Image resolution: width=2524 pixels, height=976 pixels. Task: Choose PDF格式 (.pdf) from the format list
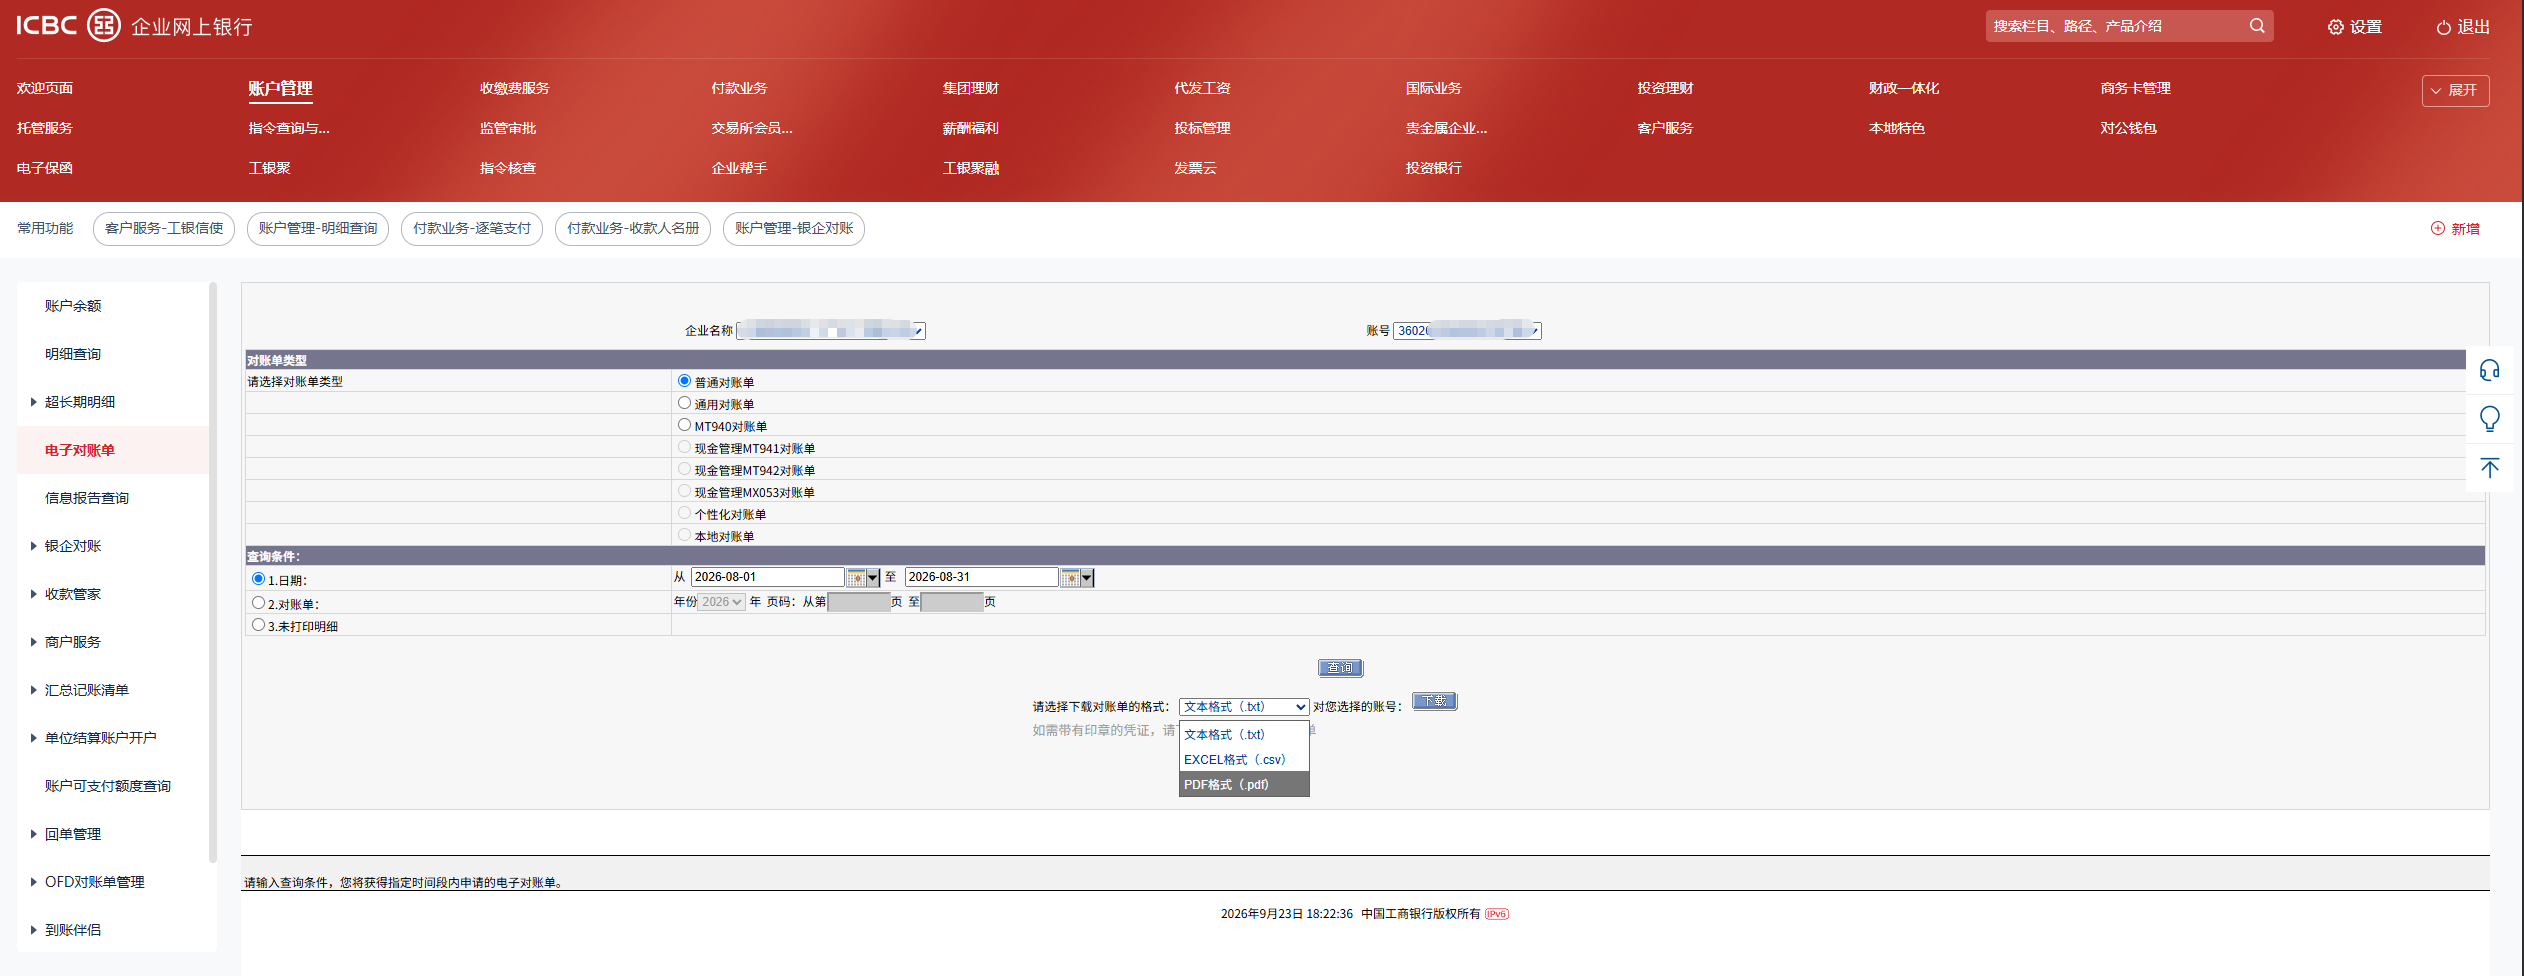coord(1244,785)
